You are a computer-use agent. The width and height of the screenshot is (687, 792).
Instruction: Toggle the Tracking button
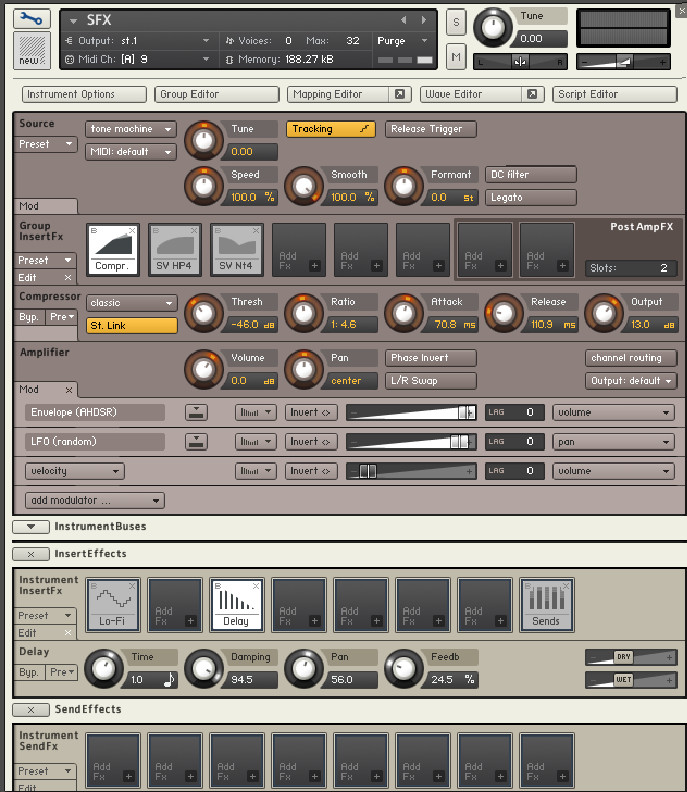pos(330,129)
